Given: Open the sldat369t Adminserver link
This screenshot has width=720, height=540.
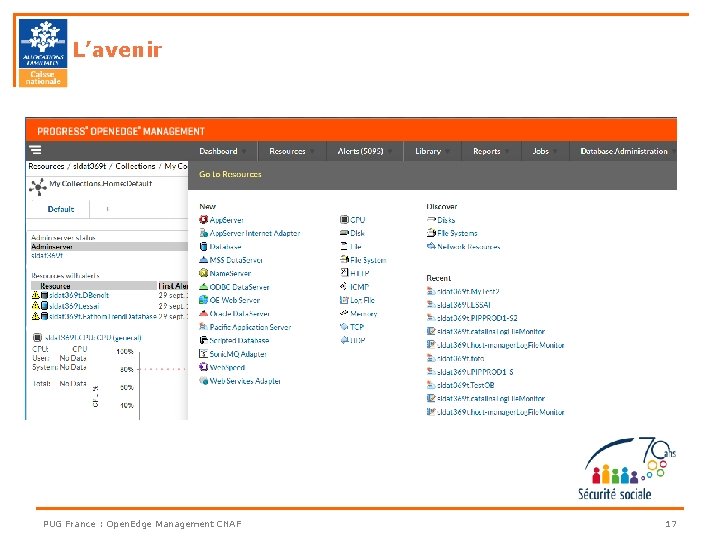Looking at the screenshot, I should (x=47, y=255).
